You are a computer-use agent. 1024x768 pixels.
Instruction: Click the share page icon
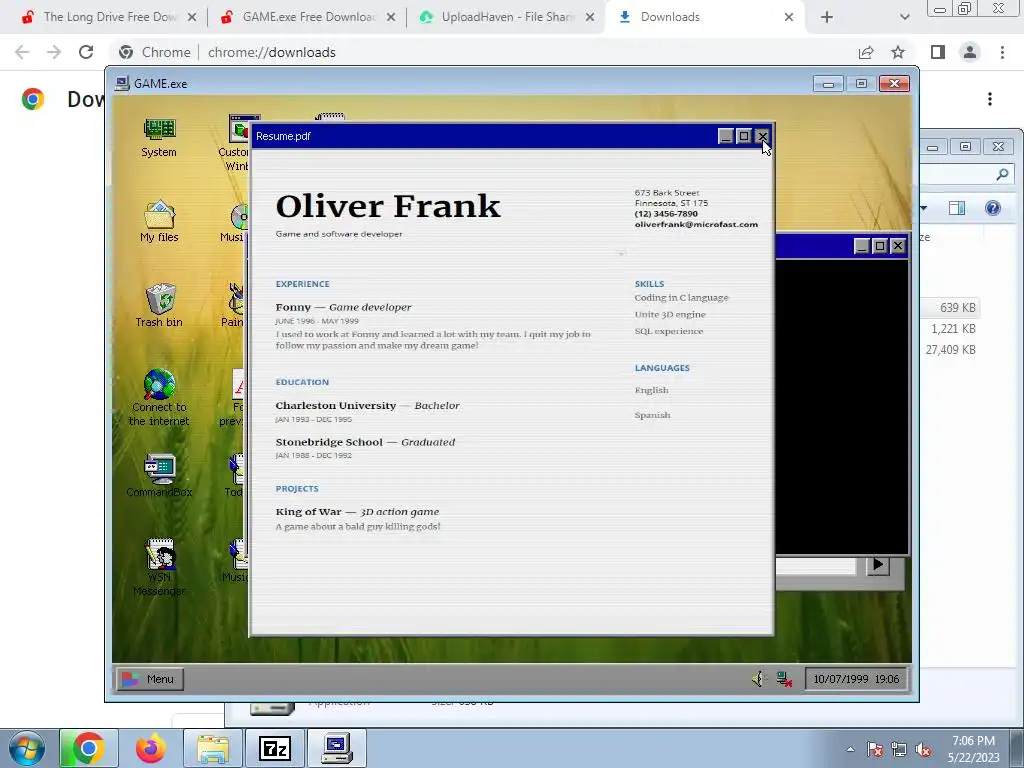(866, 52)
